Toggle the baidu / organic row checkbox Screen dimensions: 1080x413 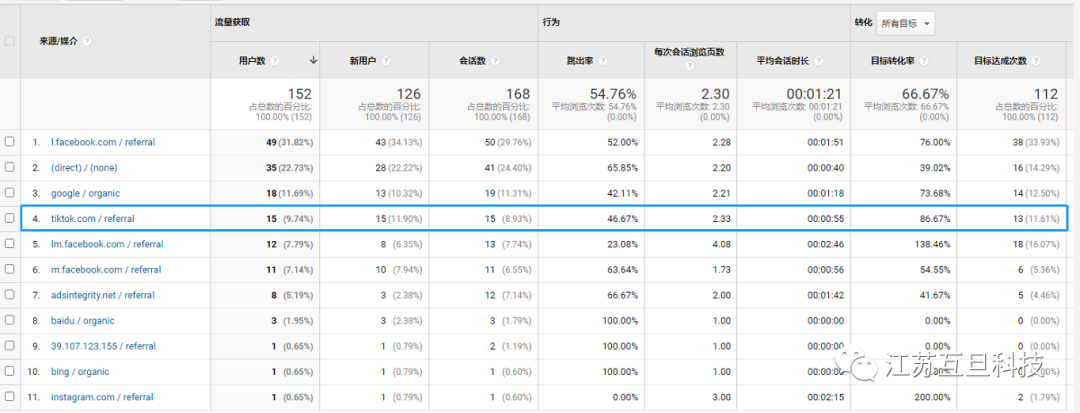10,321
